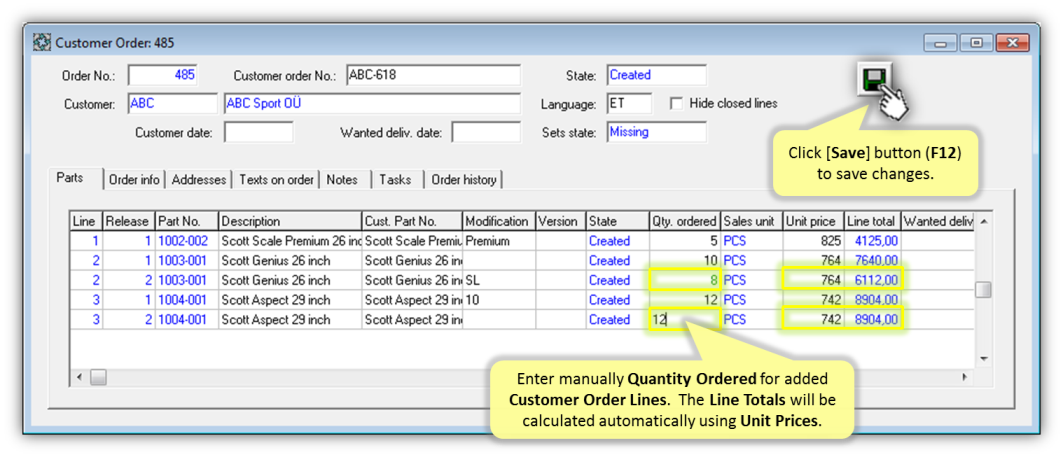The image size is (1063, 457).
Task: Click the Modification column header
Action: [x=498, y=221]
